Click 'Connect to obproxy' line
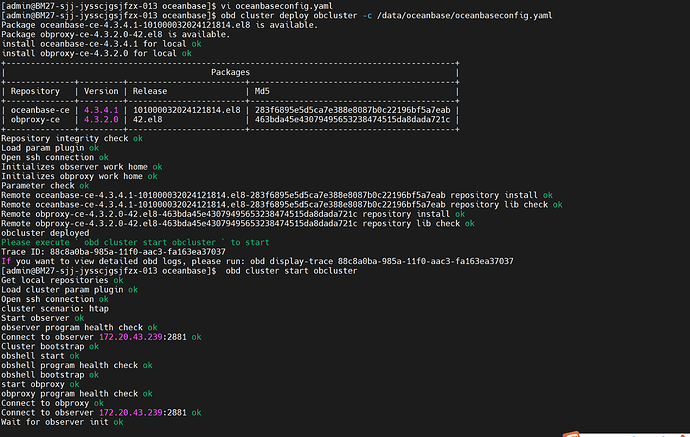This screenshot has width=690, height=437. (x=52, y=404)
